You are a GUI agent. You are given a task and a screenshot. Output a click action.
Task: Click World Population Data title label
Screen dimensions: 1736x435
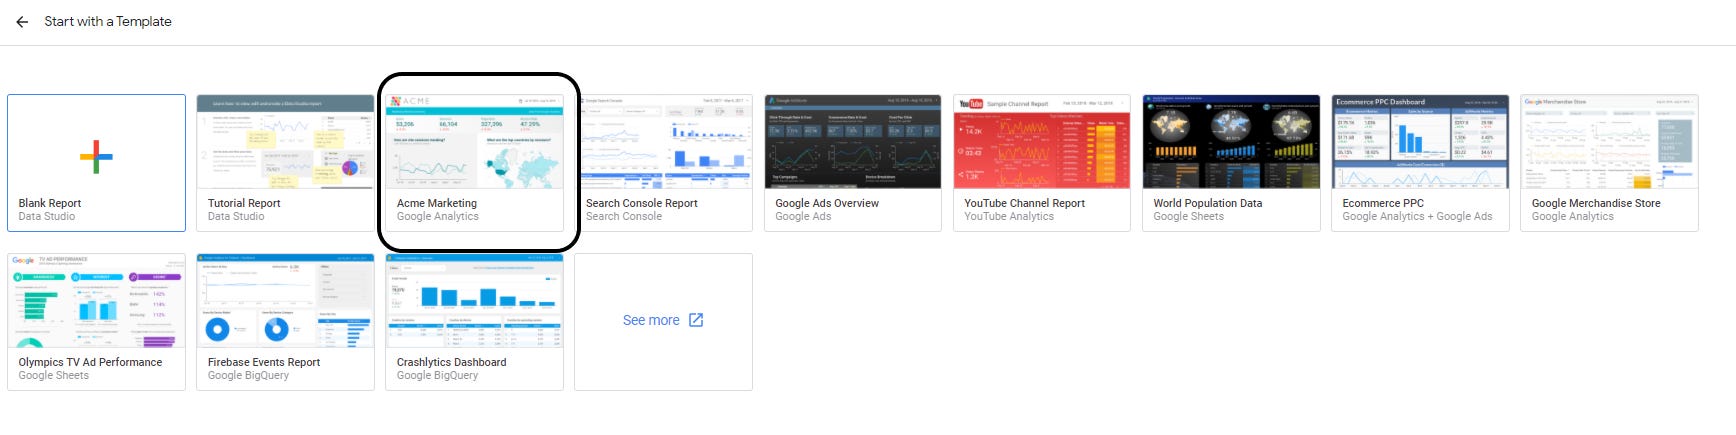click(1208, 203)
